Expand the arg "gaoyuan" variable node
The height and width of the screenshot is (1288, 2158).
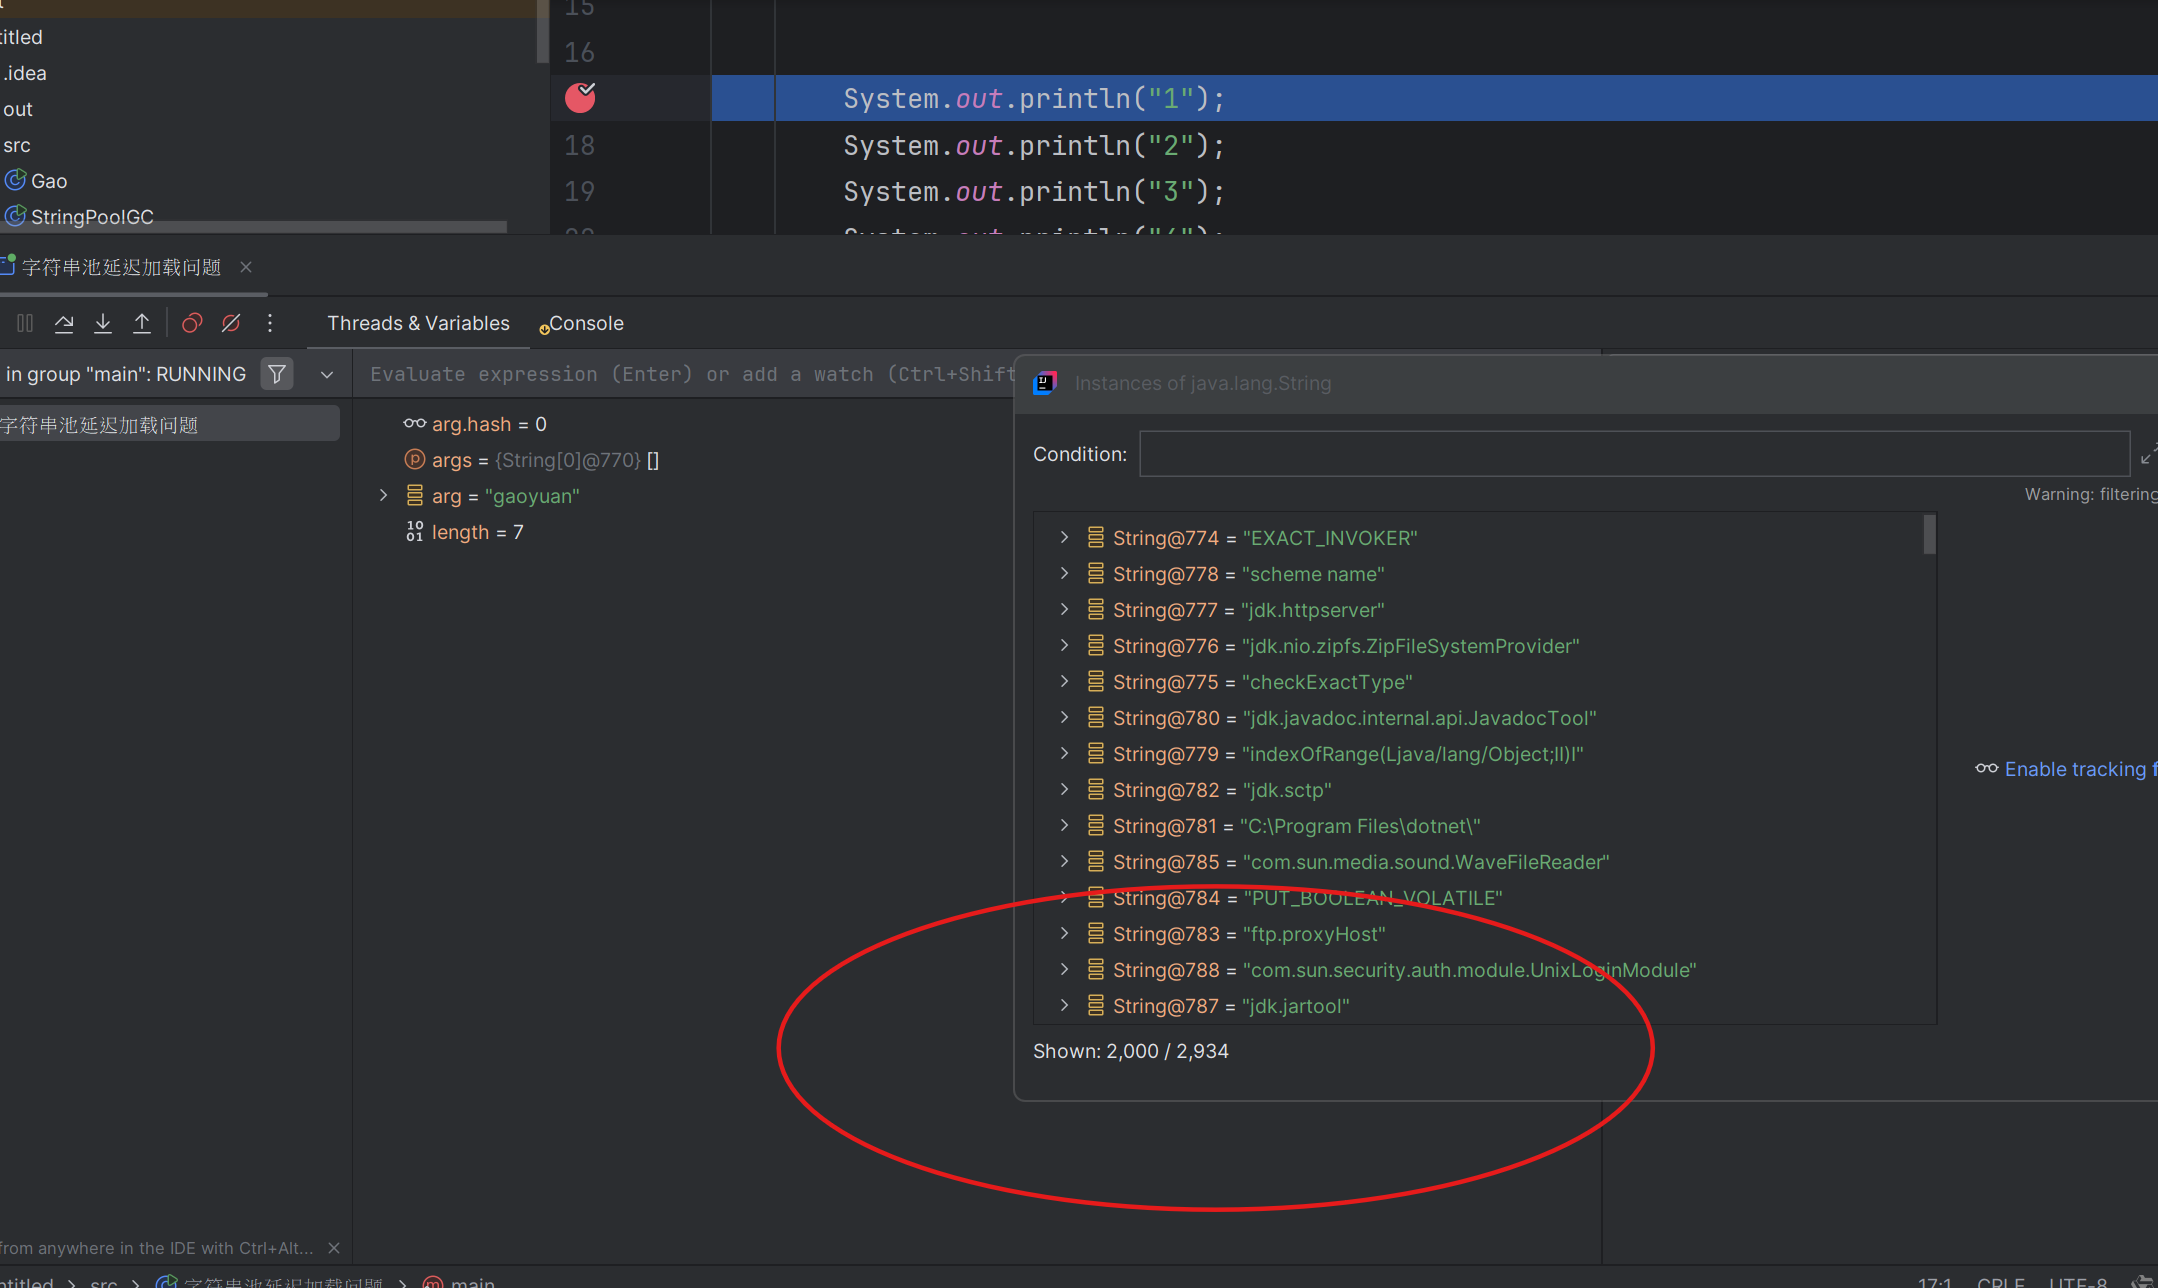click(383, 496)
